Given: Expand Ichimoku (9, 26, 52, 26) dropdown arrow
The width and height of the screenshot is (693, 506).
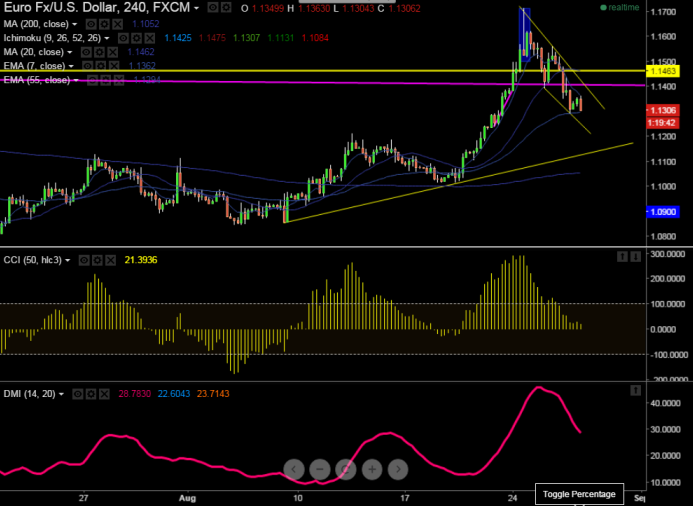Looking at the screenshot, I should 107,38.
